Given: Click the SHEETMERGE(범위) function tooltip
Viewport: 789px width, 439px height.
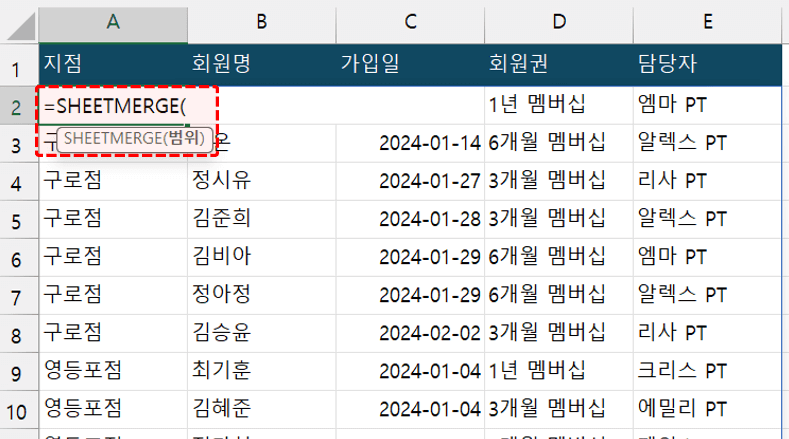Looking at the screenshot, I should click(134, 139).
